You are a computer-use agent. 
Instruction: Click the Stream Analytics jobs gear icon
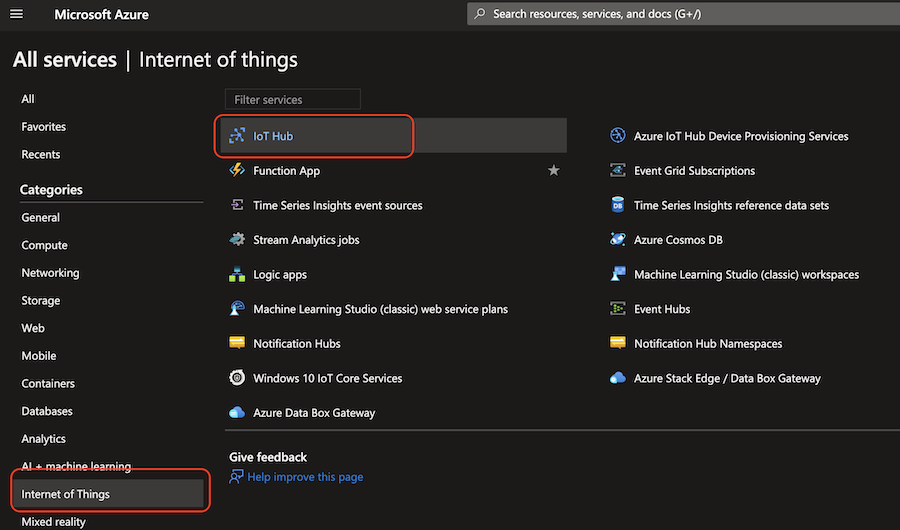click(x=237, y=239)
